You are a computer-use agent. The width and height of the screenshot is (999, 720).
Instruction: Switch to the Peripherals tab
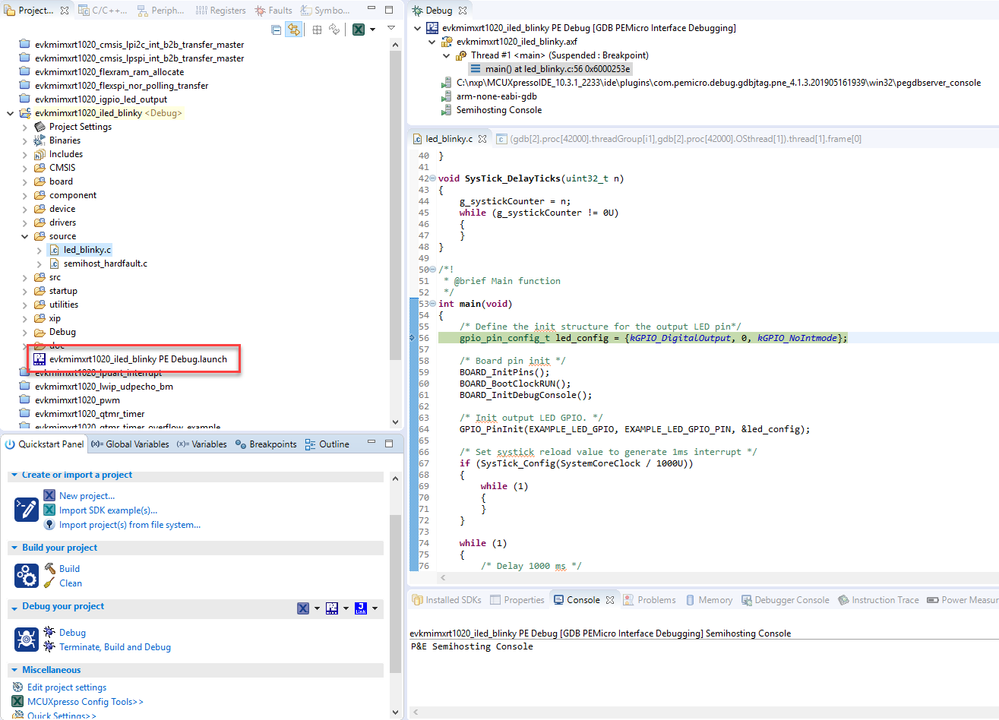click(161, 10)
